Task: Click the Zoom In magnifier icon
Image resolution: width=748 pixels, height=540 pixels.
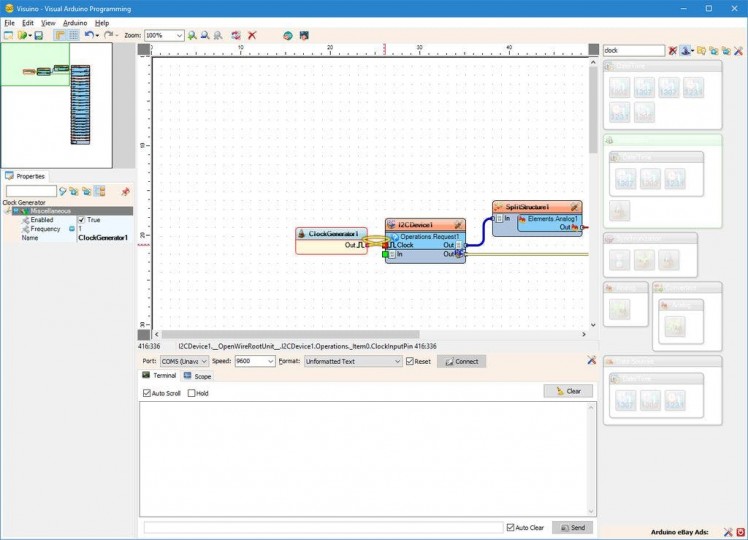Action: [x=193, y=35]
